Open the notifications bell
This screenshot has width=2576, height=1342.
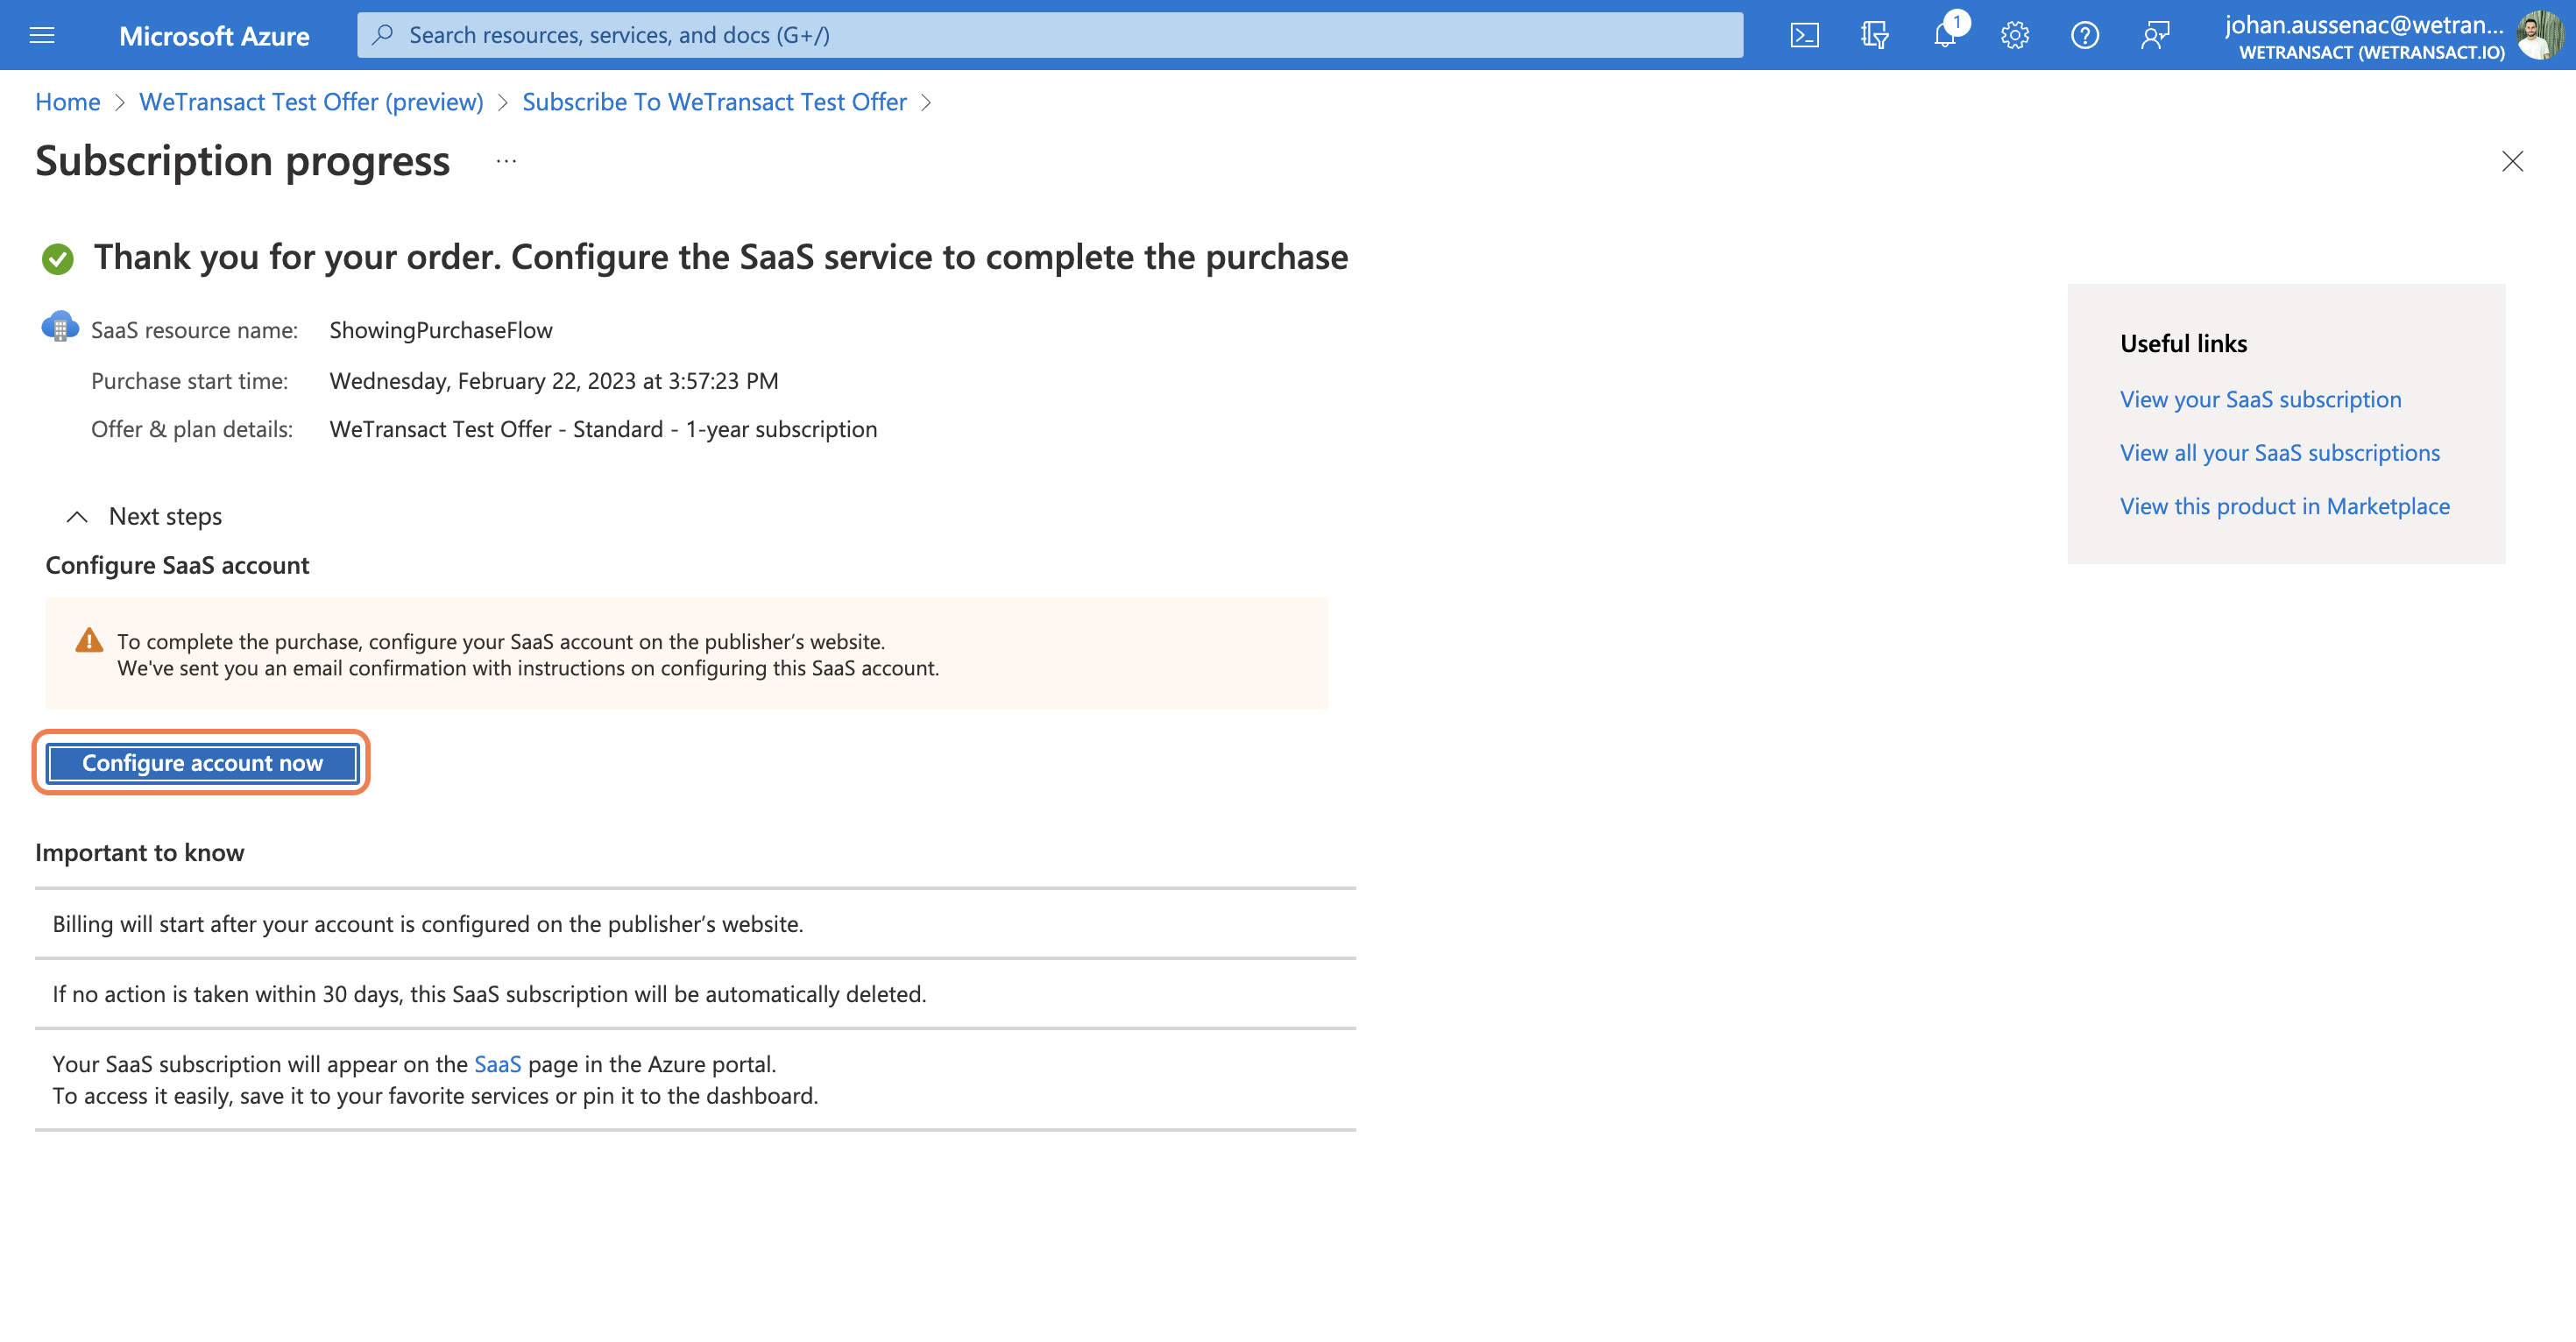[1945, 35]
